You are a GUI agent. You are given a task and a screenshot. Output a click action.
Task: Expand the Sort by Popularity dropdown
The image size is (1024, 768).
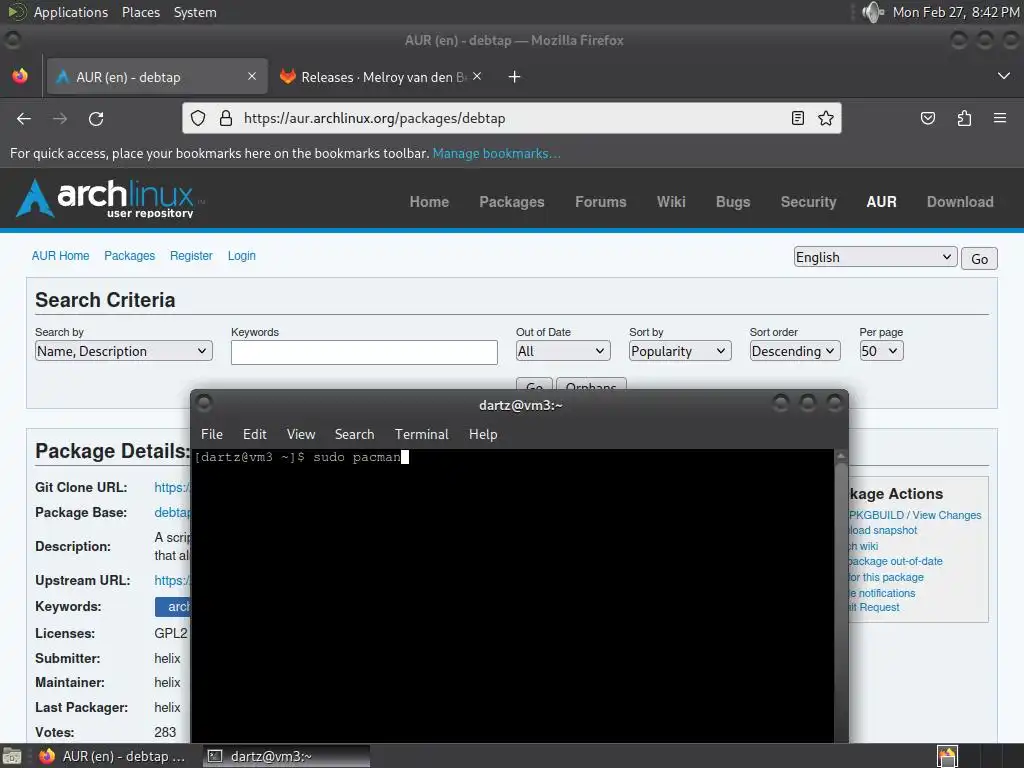pos(680,351)
